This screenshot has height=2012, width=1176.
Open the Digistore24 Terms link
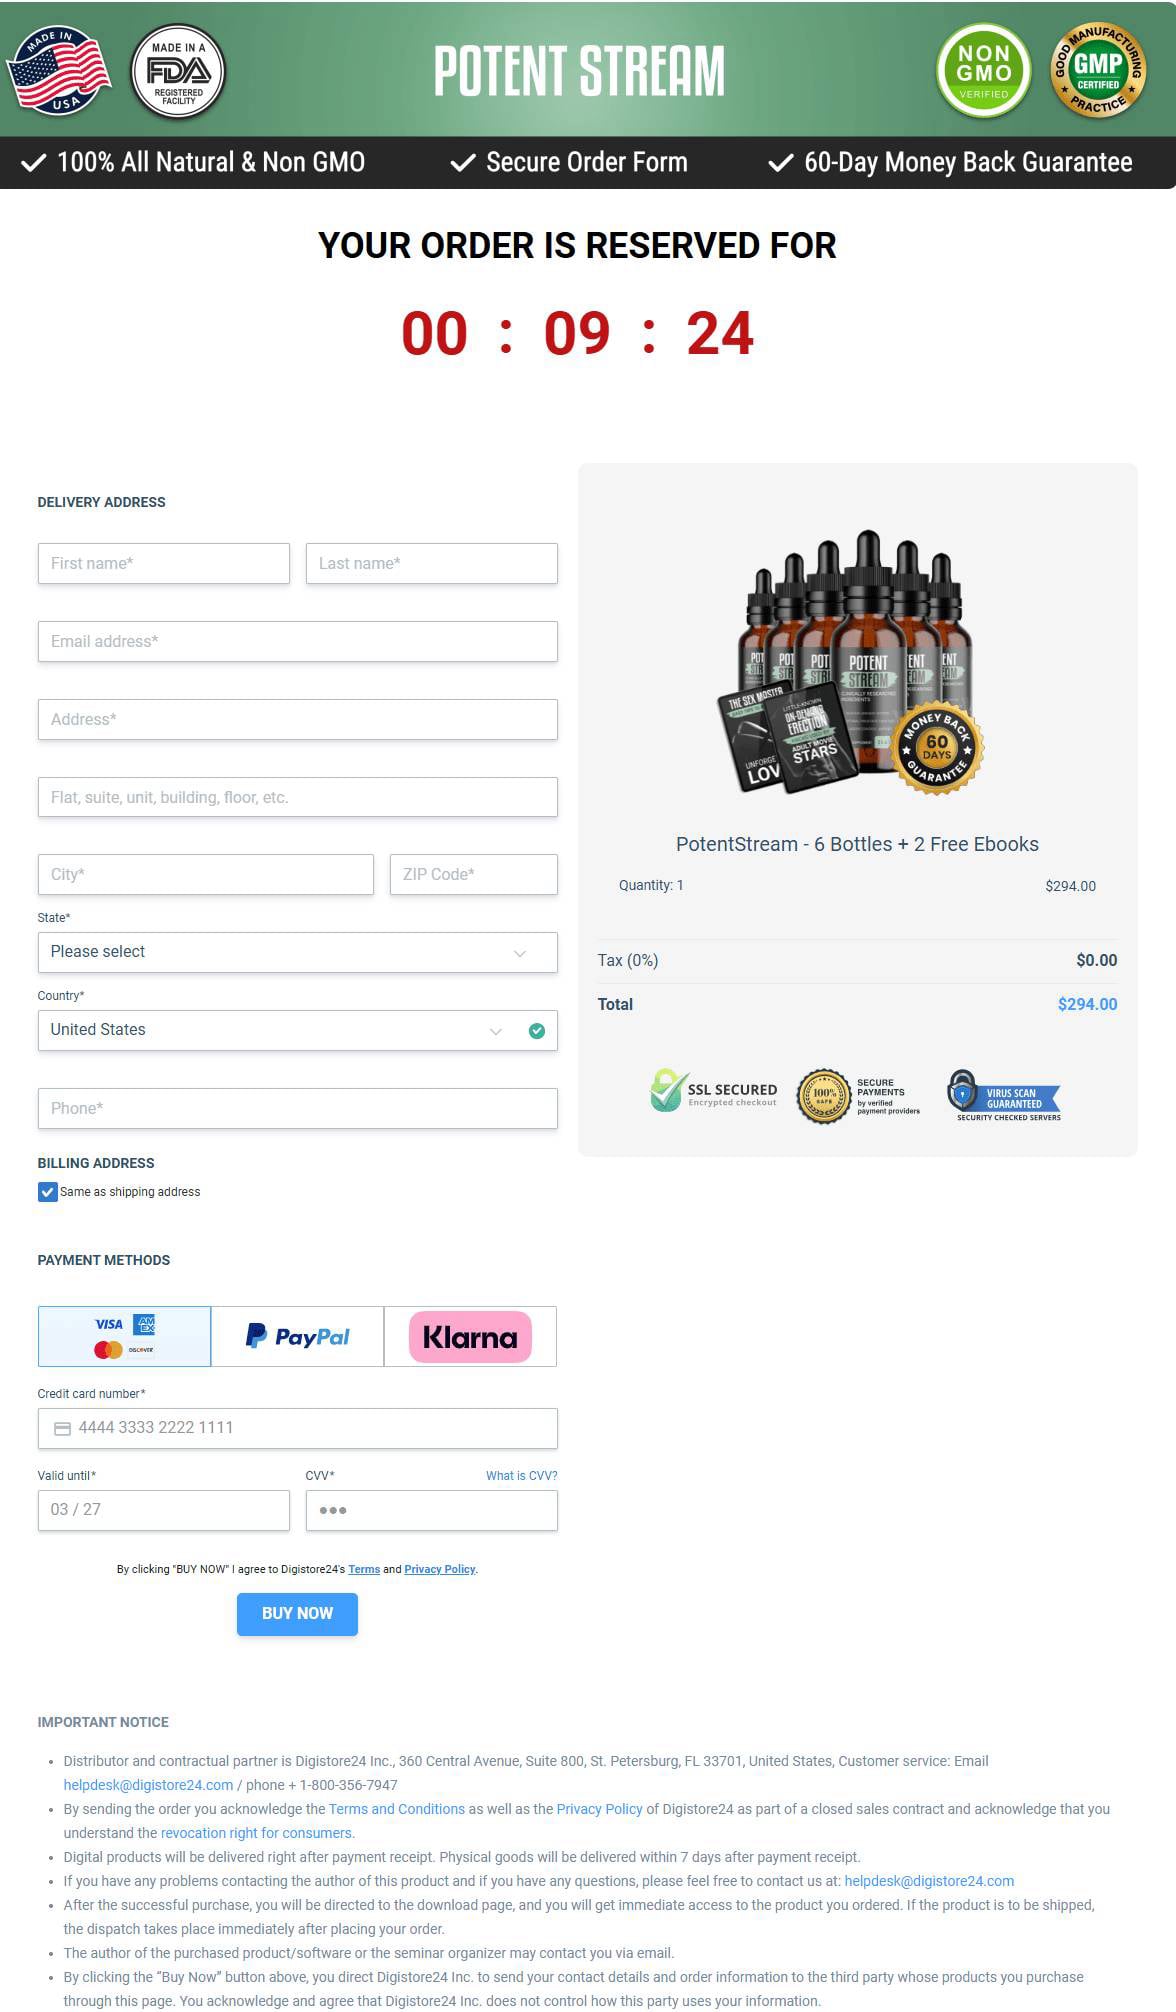[x=364, y=1569]
